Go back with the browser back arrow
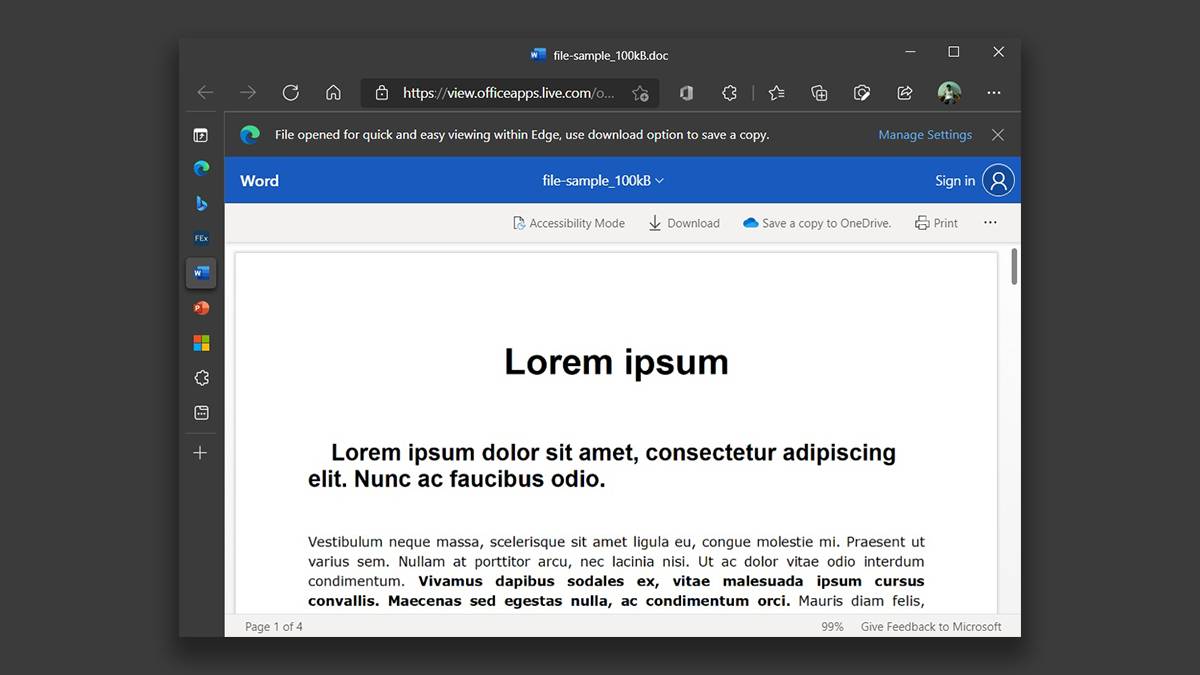 pyautogui.click(x=205, y=93)
